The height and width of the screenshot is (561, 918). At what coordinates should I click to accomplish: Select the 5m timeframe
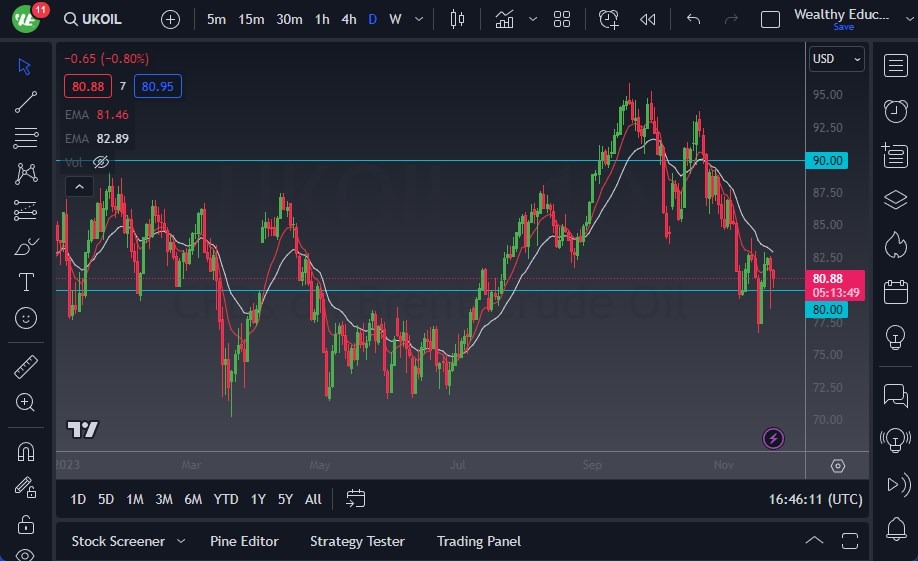pos(216,19)
